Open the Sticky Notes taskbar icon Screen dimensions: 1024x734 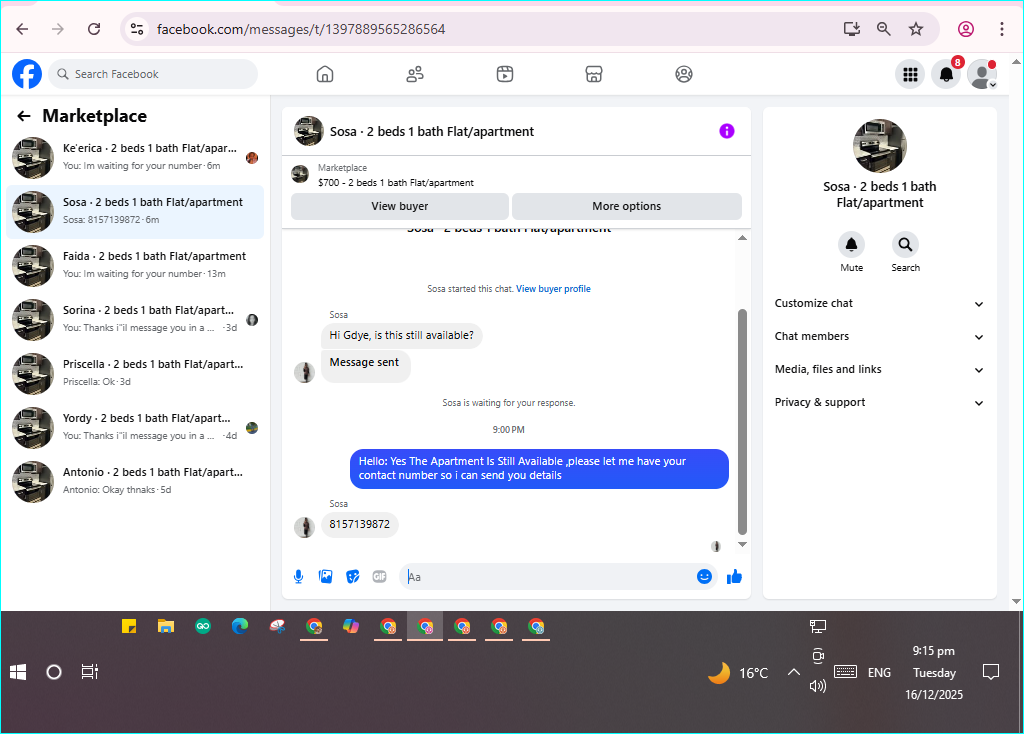pyautogui.click(x=129, y=627)
